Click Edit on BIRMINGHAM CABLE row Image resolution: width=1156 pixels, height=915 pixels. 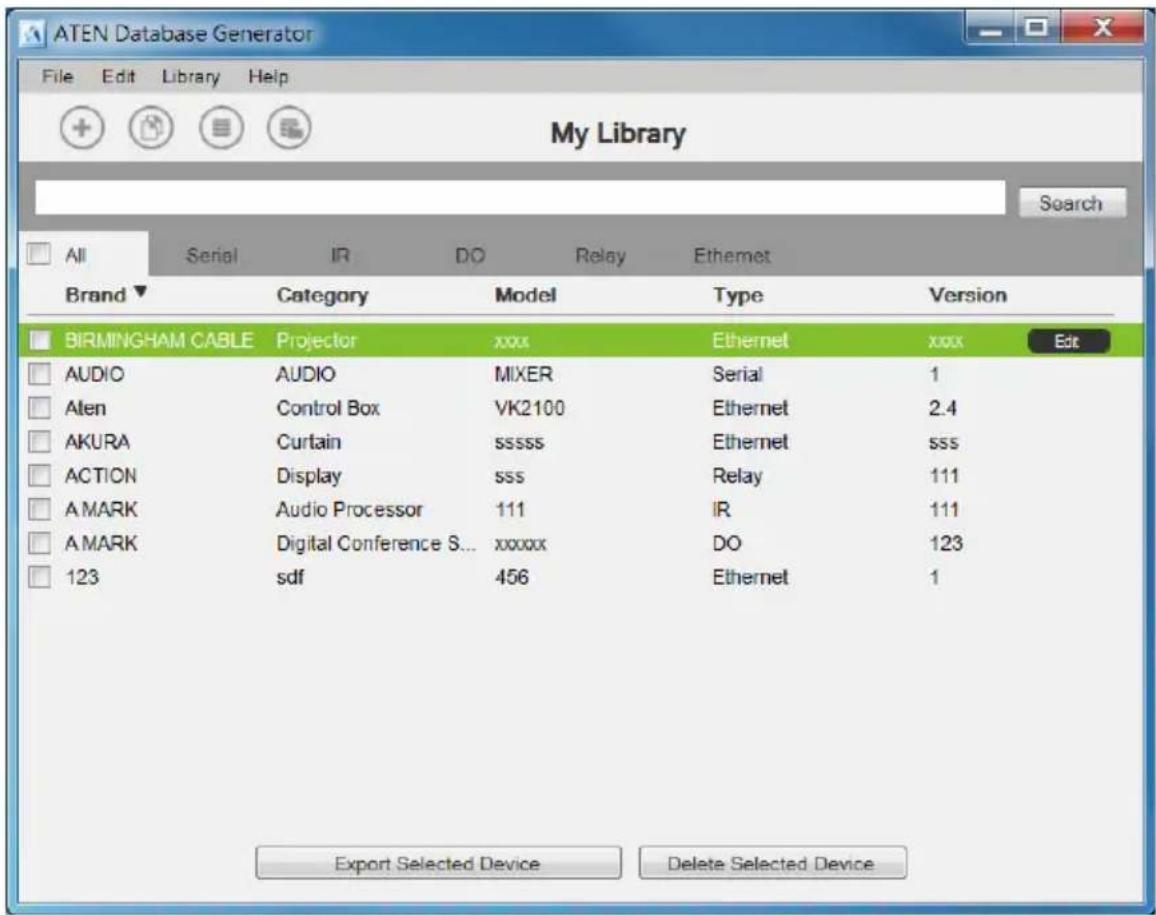tap(1068, 341)
